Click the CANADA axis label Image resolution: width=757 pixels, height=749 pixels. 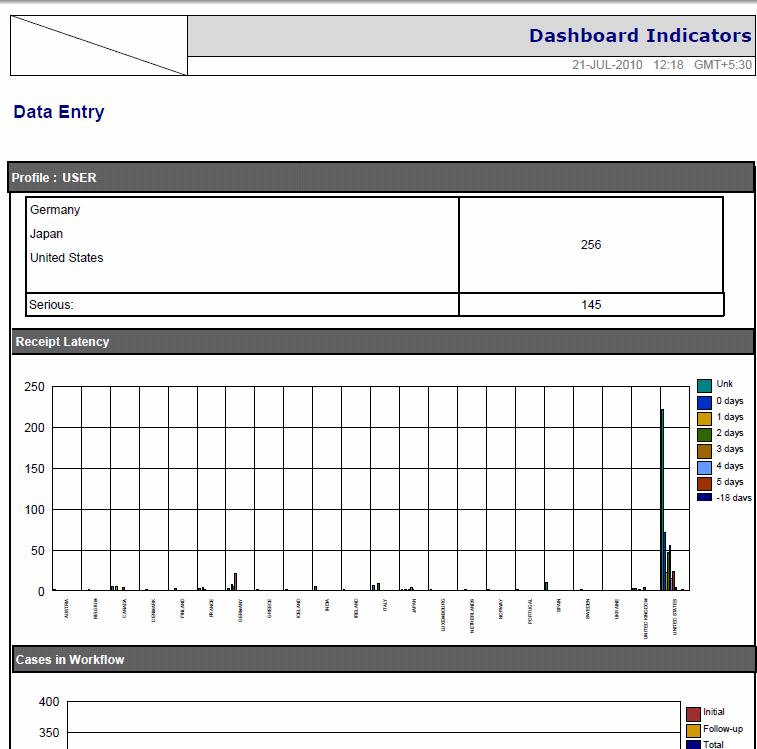(x=125, y=608)
